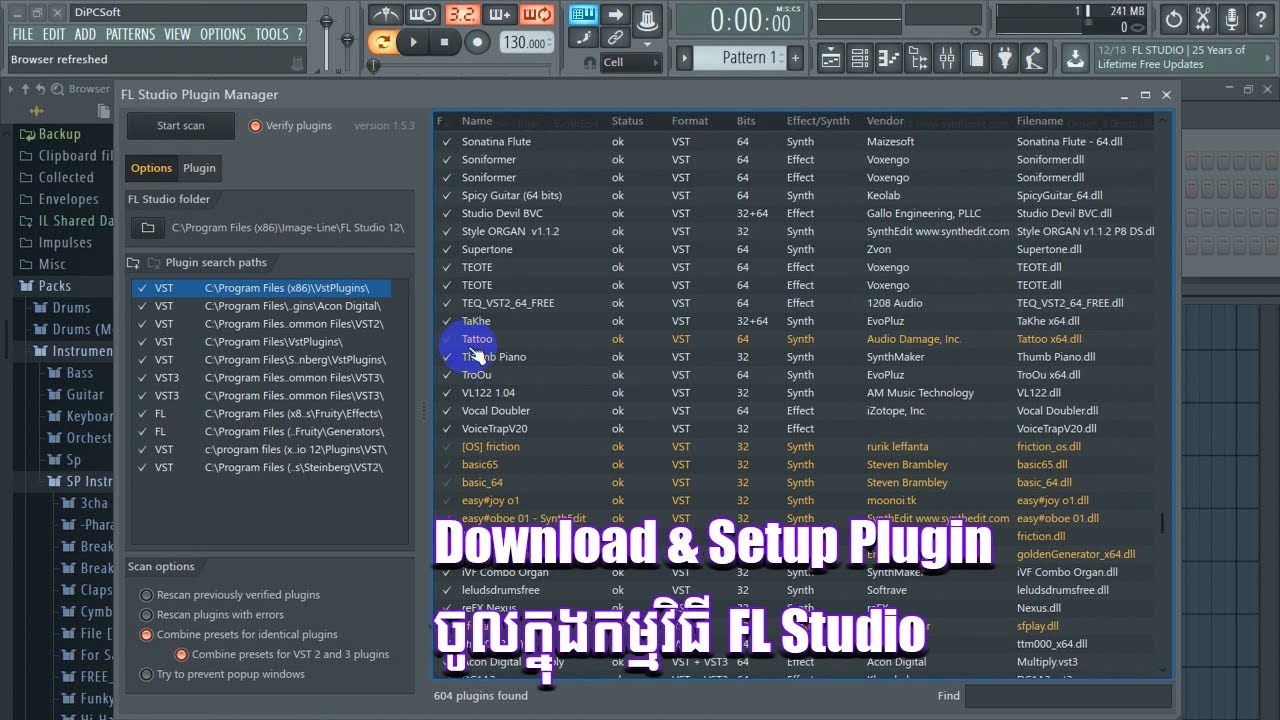The height and width of the screenshot is (720, 1280).
Task: Collapse the Packs folder in Browser
Action: [x=54, y=286]
